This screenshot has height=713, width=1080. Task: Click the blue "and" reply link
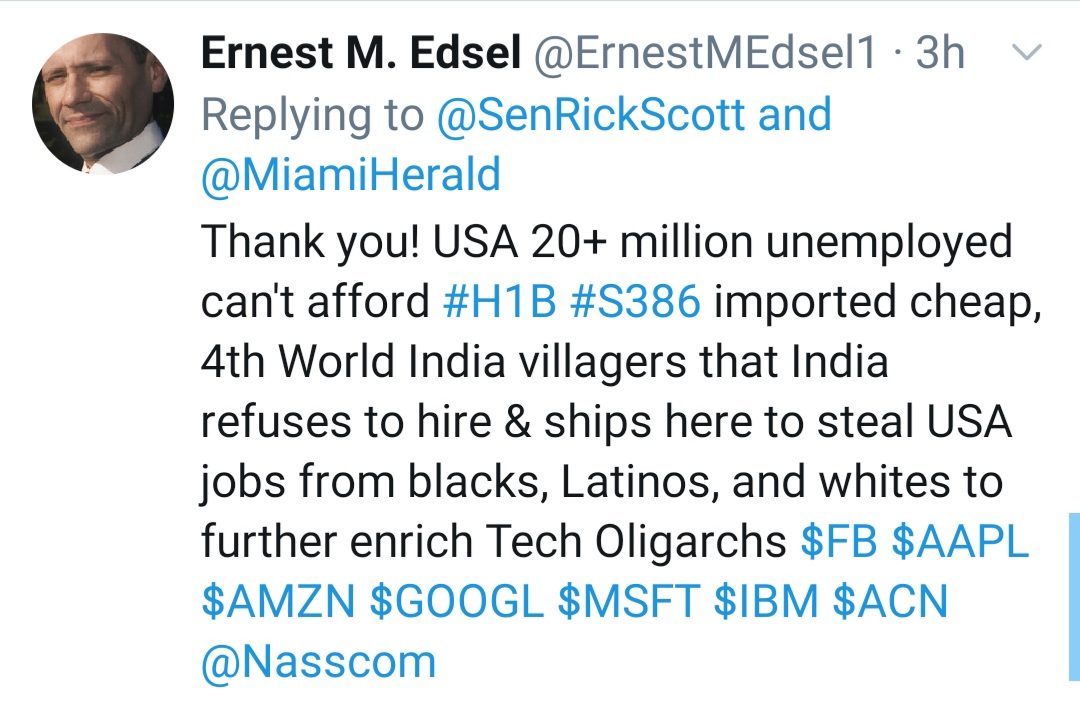click(x=795, y=115)
